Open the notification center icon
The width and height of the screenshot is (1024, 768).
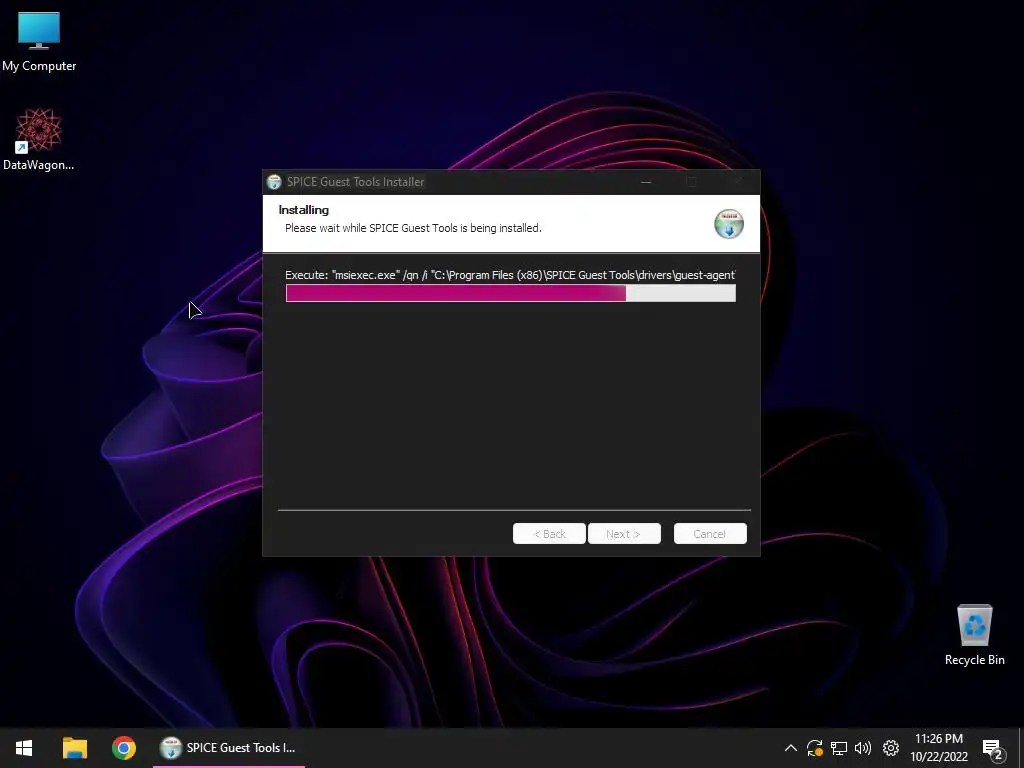tap(992, 749)
